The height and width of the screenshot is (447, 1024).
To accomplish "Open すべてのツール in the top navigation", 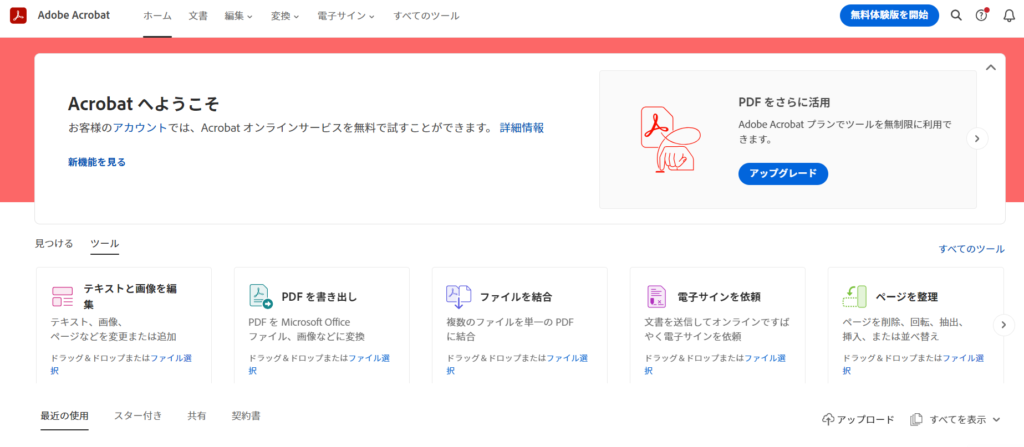I will [426, 16].
